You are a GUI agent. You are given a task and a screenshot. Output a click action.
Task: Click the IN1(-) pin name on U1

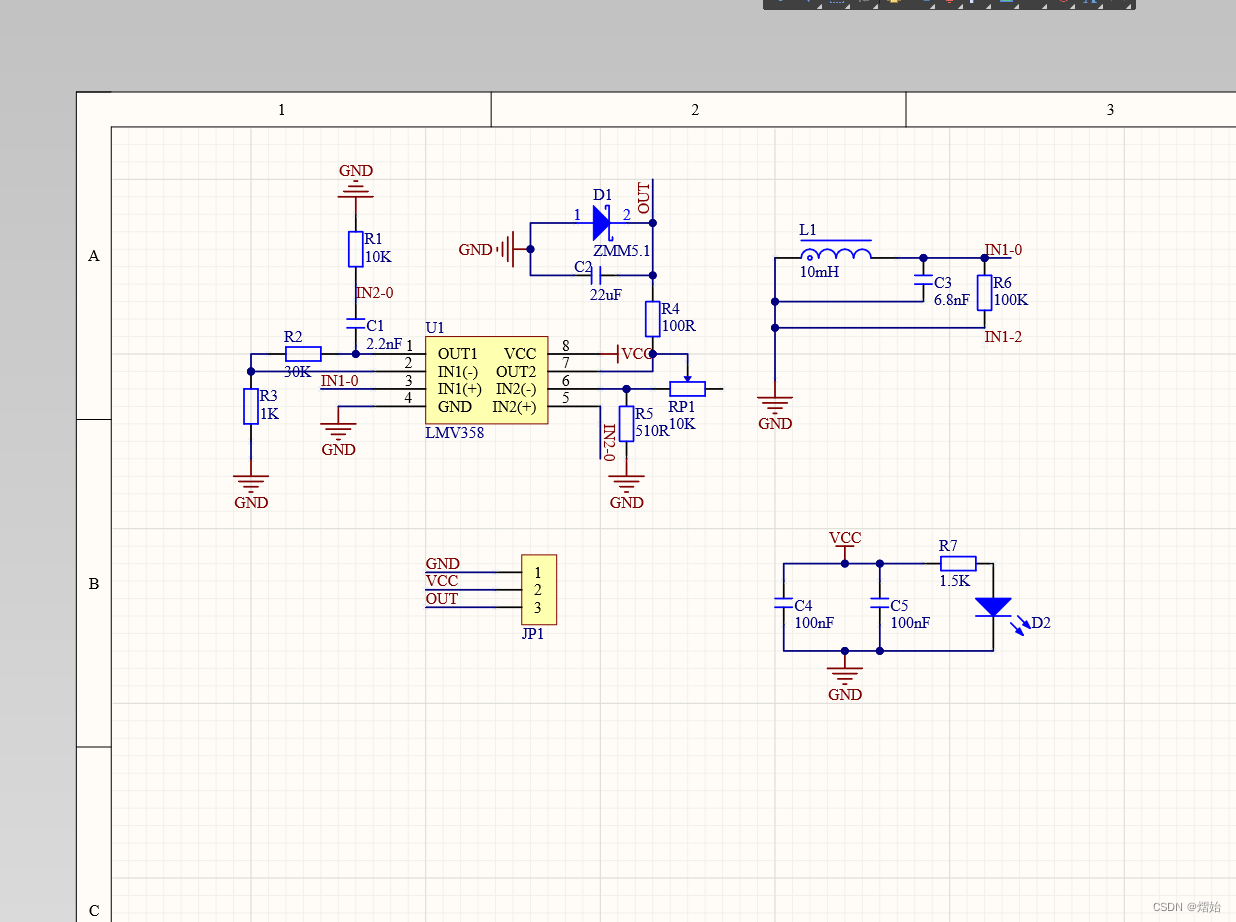coord(458,372)
